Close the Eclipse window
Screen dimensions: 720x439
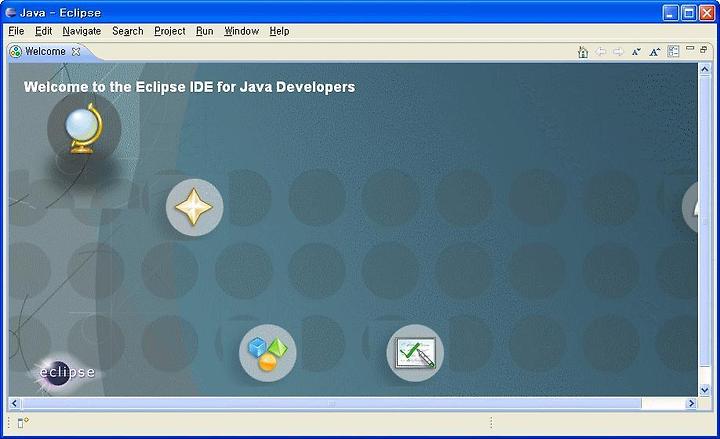(x=707, y=13)
